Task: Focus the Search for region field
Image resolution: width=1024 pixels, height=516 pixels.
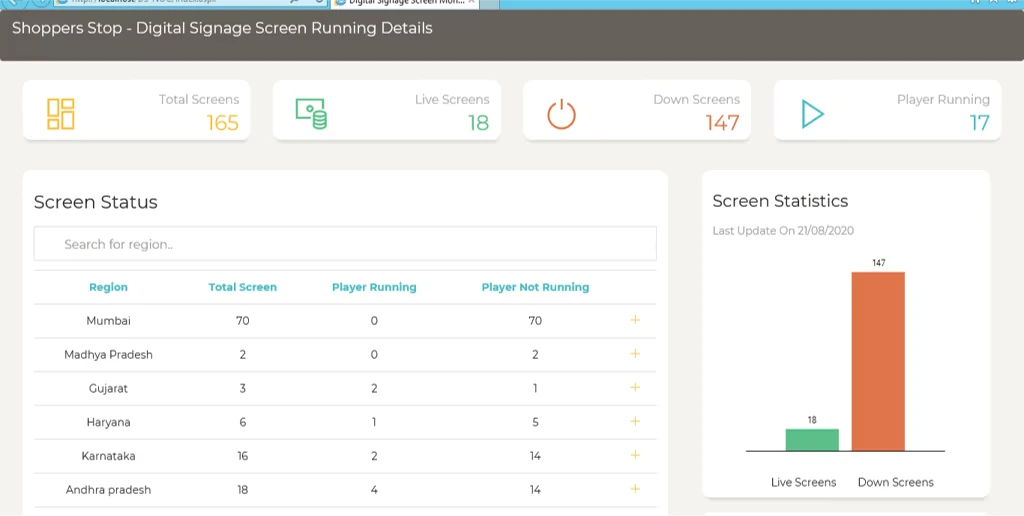Action: pyautogui.click(x=345, y=244)
